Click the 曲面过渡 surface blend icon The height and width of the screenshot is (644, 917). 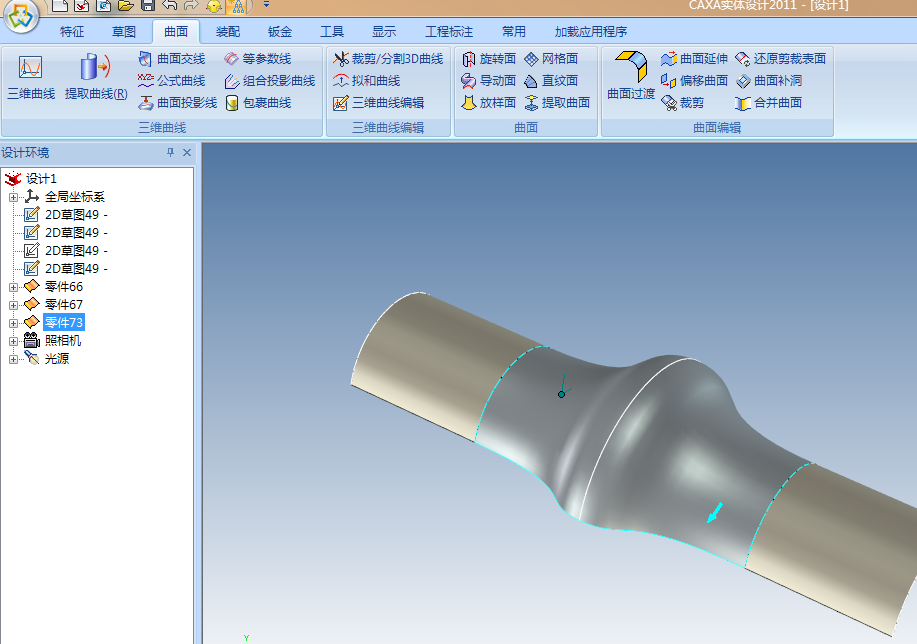pos(631,76)
